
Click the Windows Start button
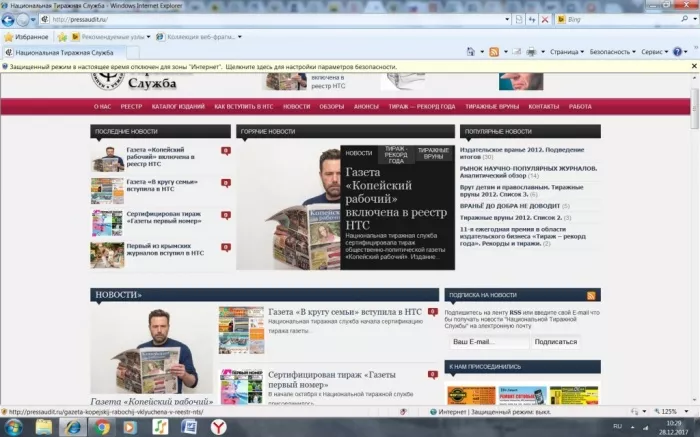[x=13, y=426]
